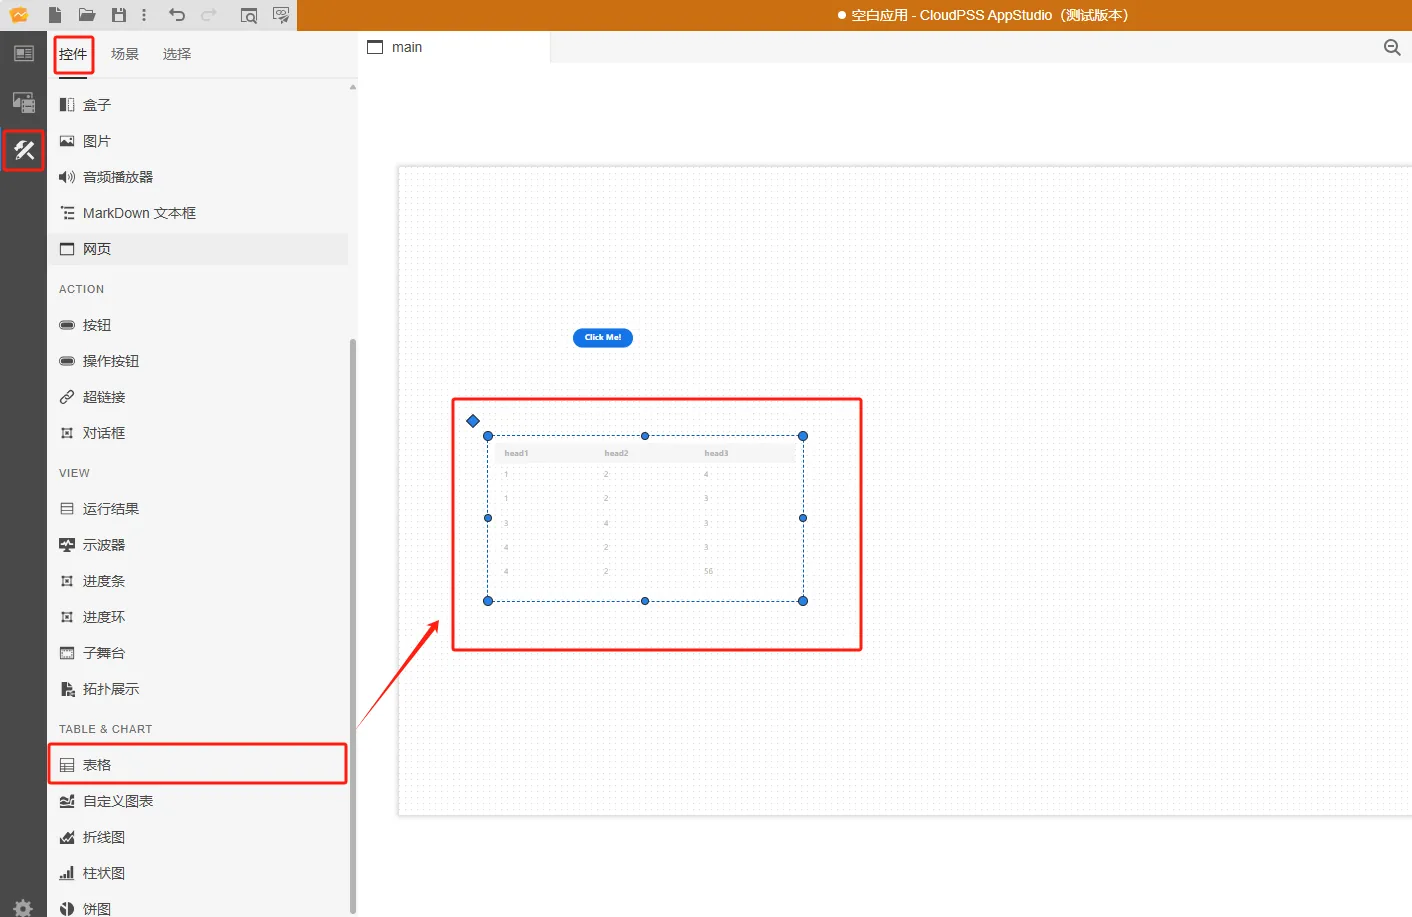This screenshot has height=917, width=1412.
Task: Select the tools sidebar icon
Action: [x=24, y=150]
